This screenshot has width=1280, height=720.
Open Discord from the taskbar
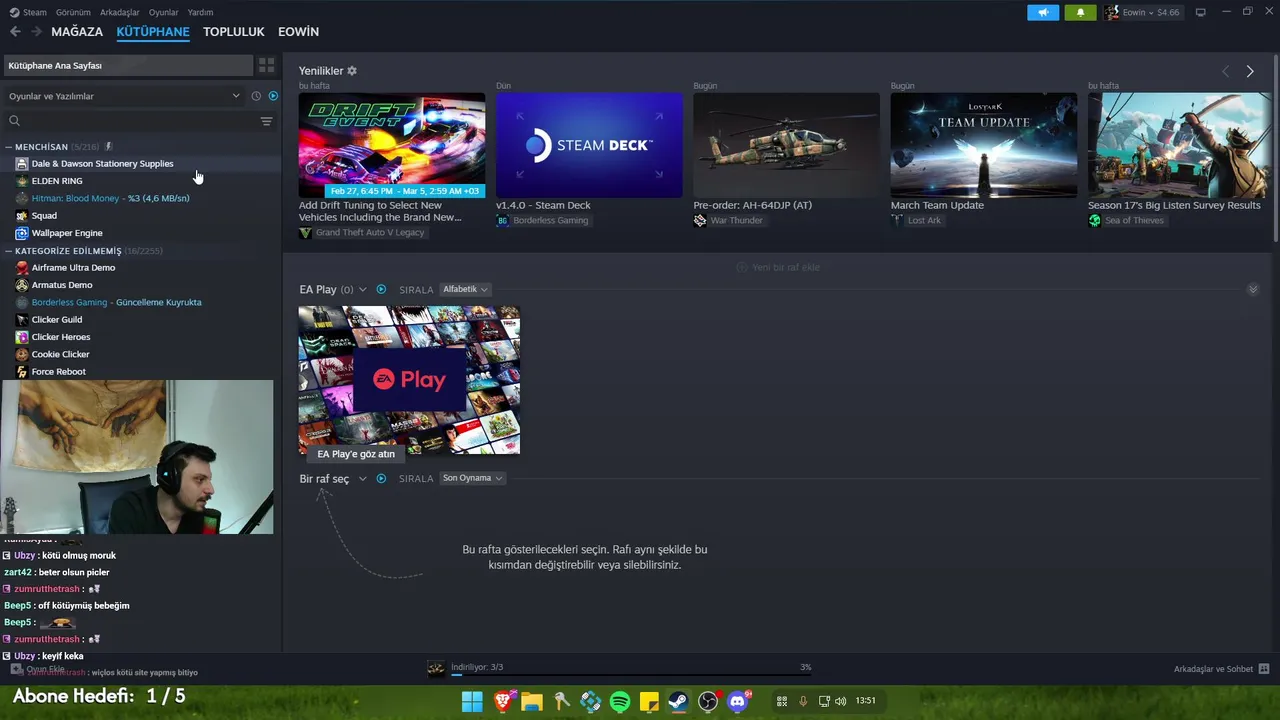click(x=738, y=701)
